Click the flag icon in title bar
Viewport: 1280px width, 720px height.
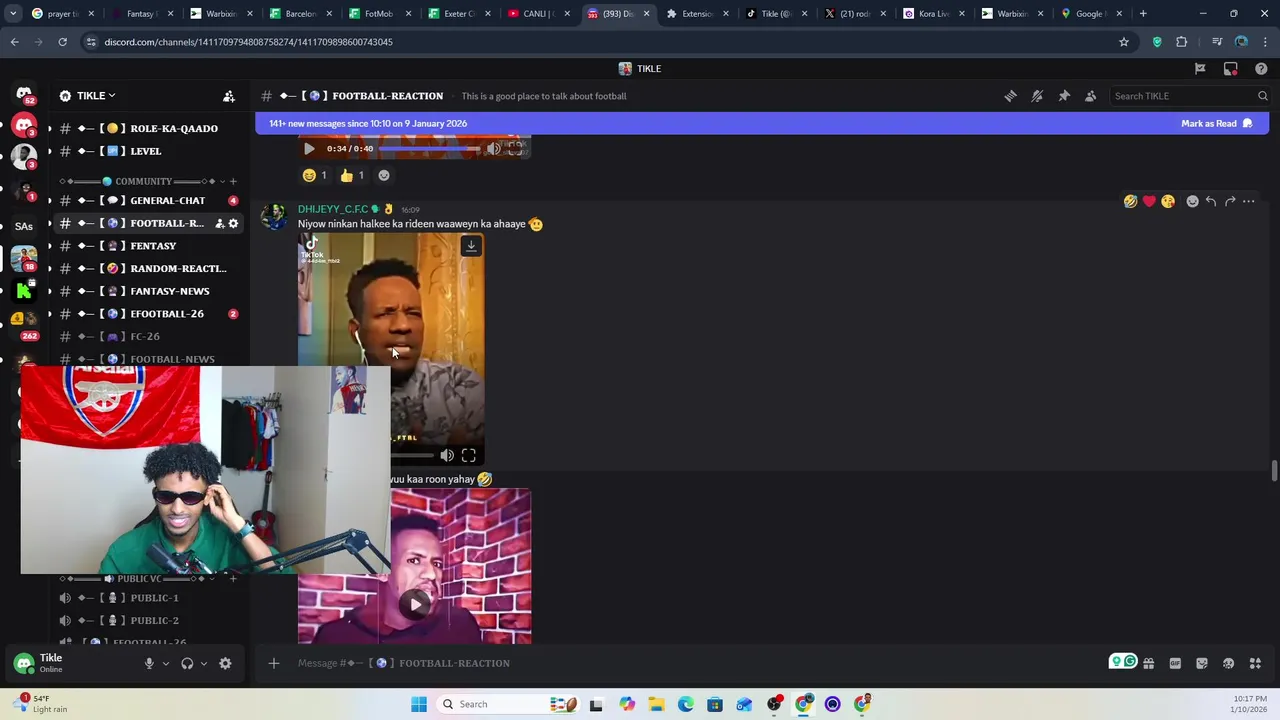coord(1200,69)
